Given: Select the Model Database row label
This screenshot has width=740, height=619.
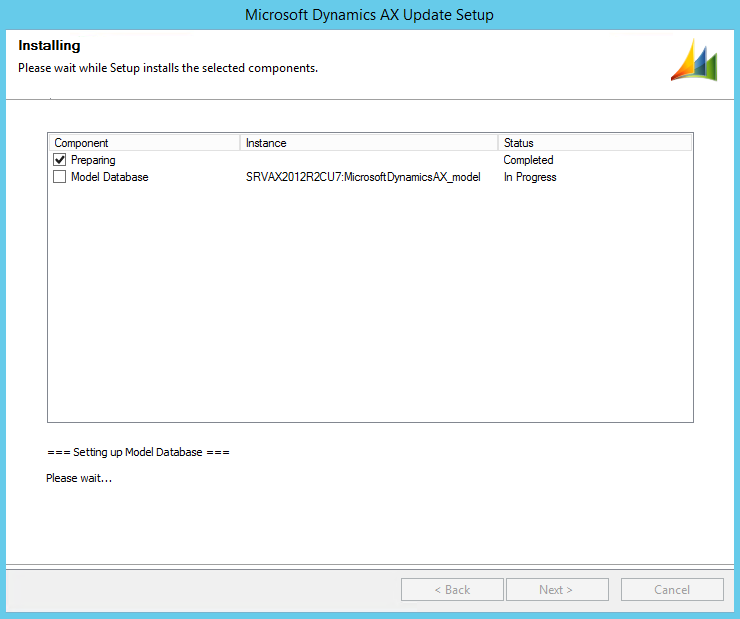Looking at the screenshot, I should click(109, 177).
